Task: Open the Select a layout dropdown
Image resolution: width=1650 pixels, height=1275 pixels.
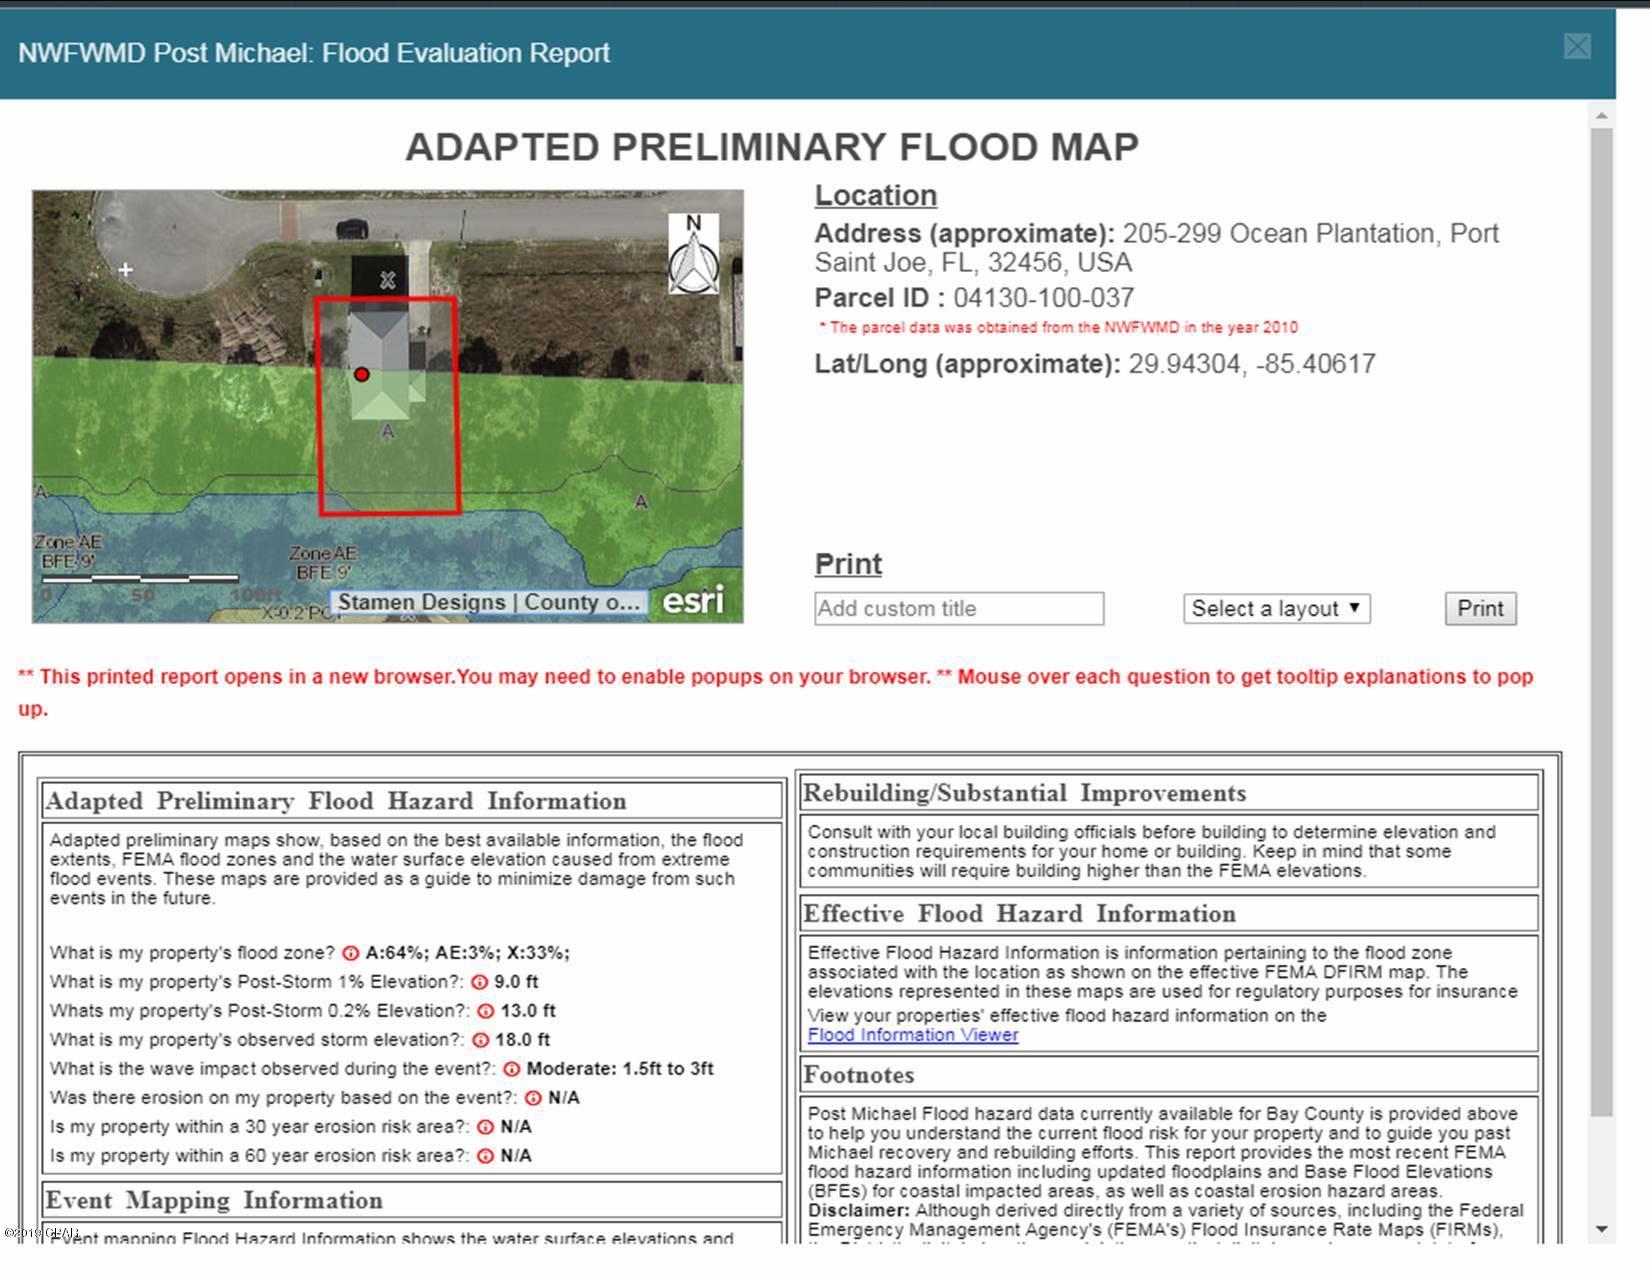Action: [1276, 609]
